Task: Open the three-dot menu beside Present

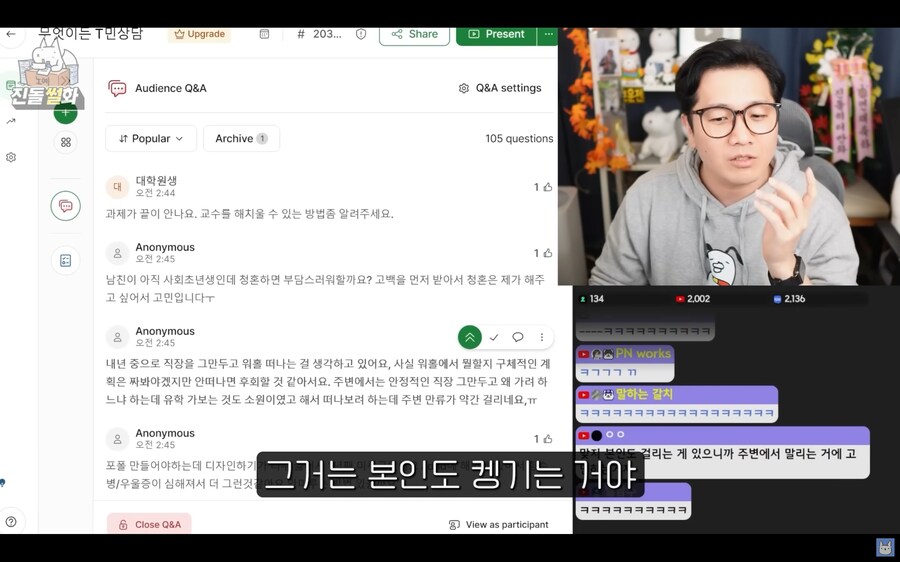Action: coord(548,34)
